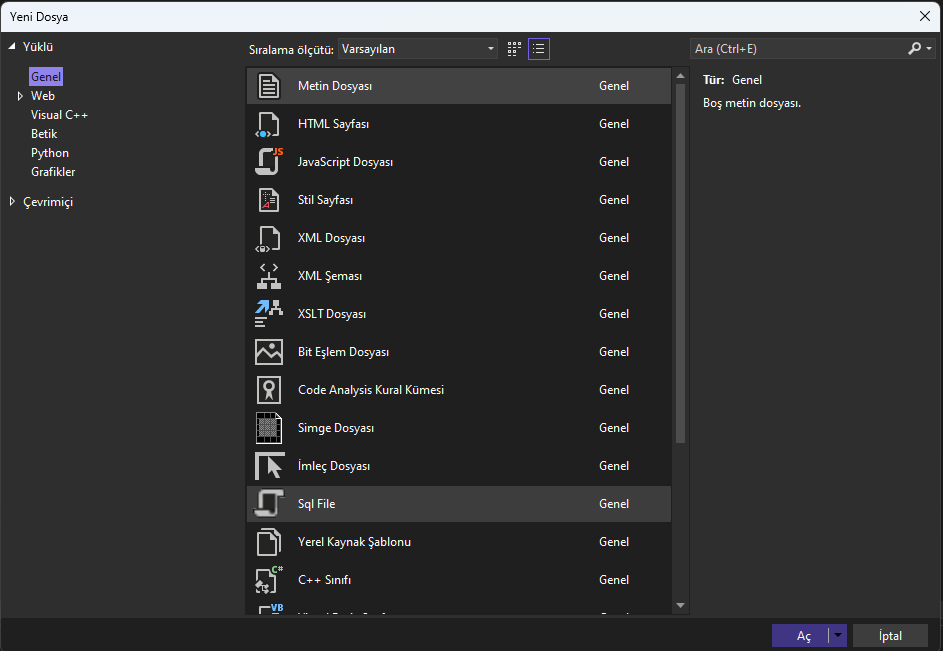Choose the Bit Eşlem Dosyası picture icon
Image resolution: width=943 pixels, height=651 pixels.
[268, 352]
